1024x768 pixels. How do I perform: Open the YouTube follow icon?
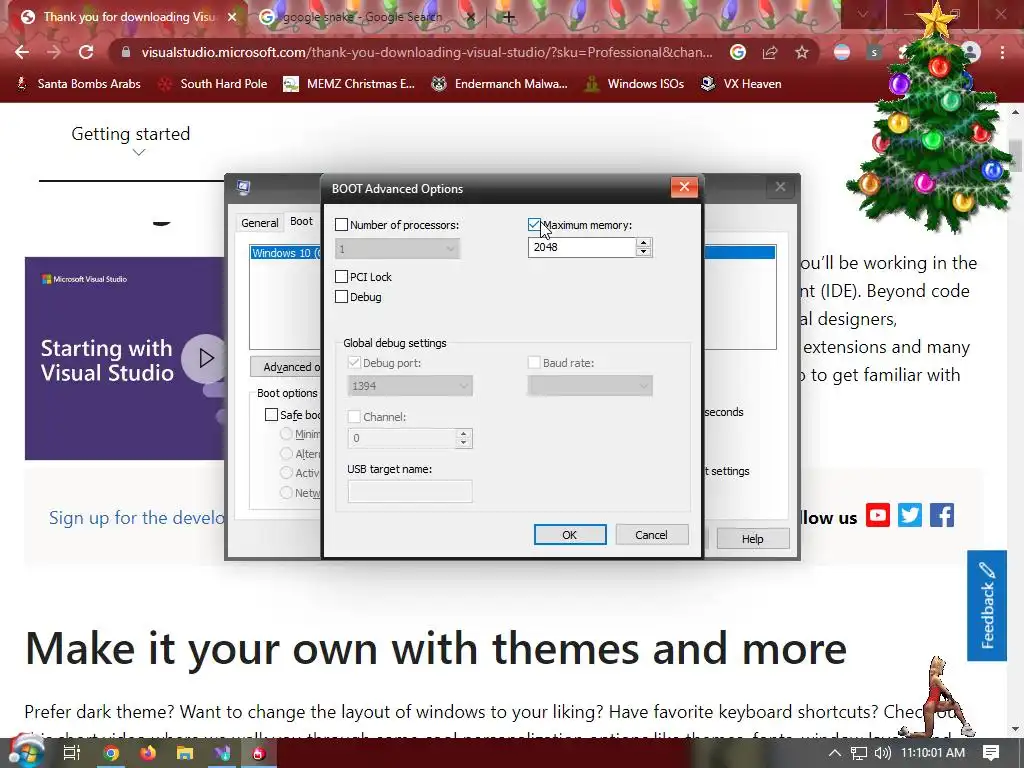pos(878,515)
